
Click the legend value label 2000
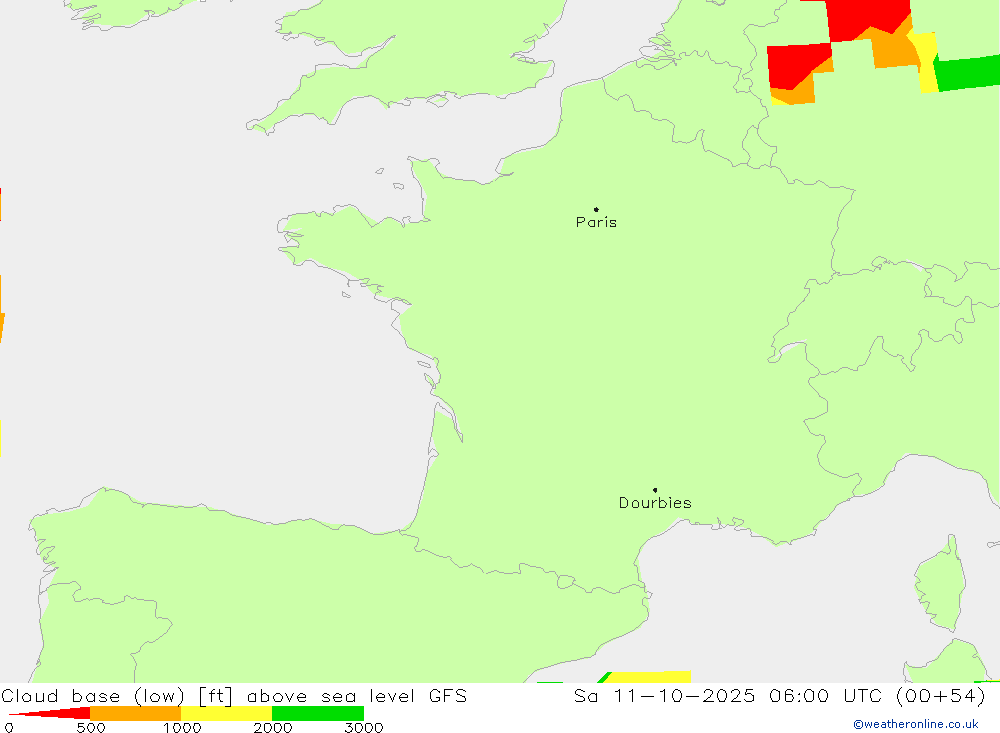tap(272, 727)
